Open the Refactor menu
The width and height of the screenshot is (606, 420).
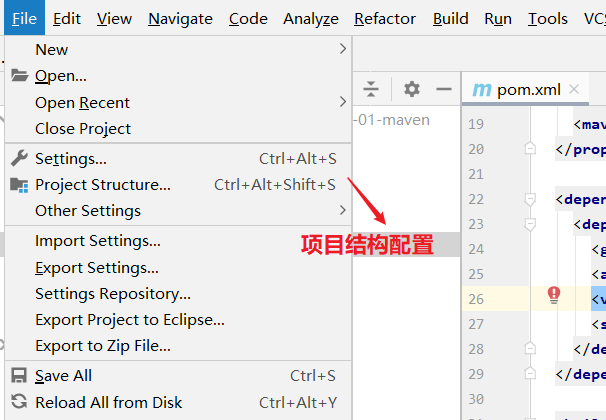(x=384, y=18)
